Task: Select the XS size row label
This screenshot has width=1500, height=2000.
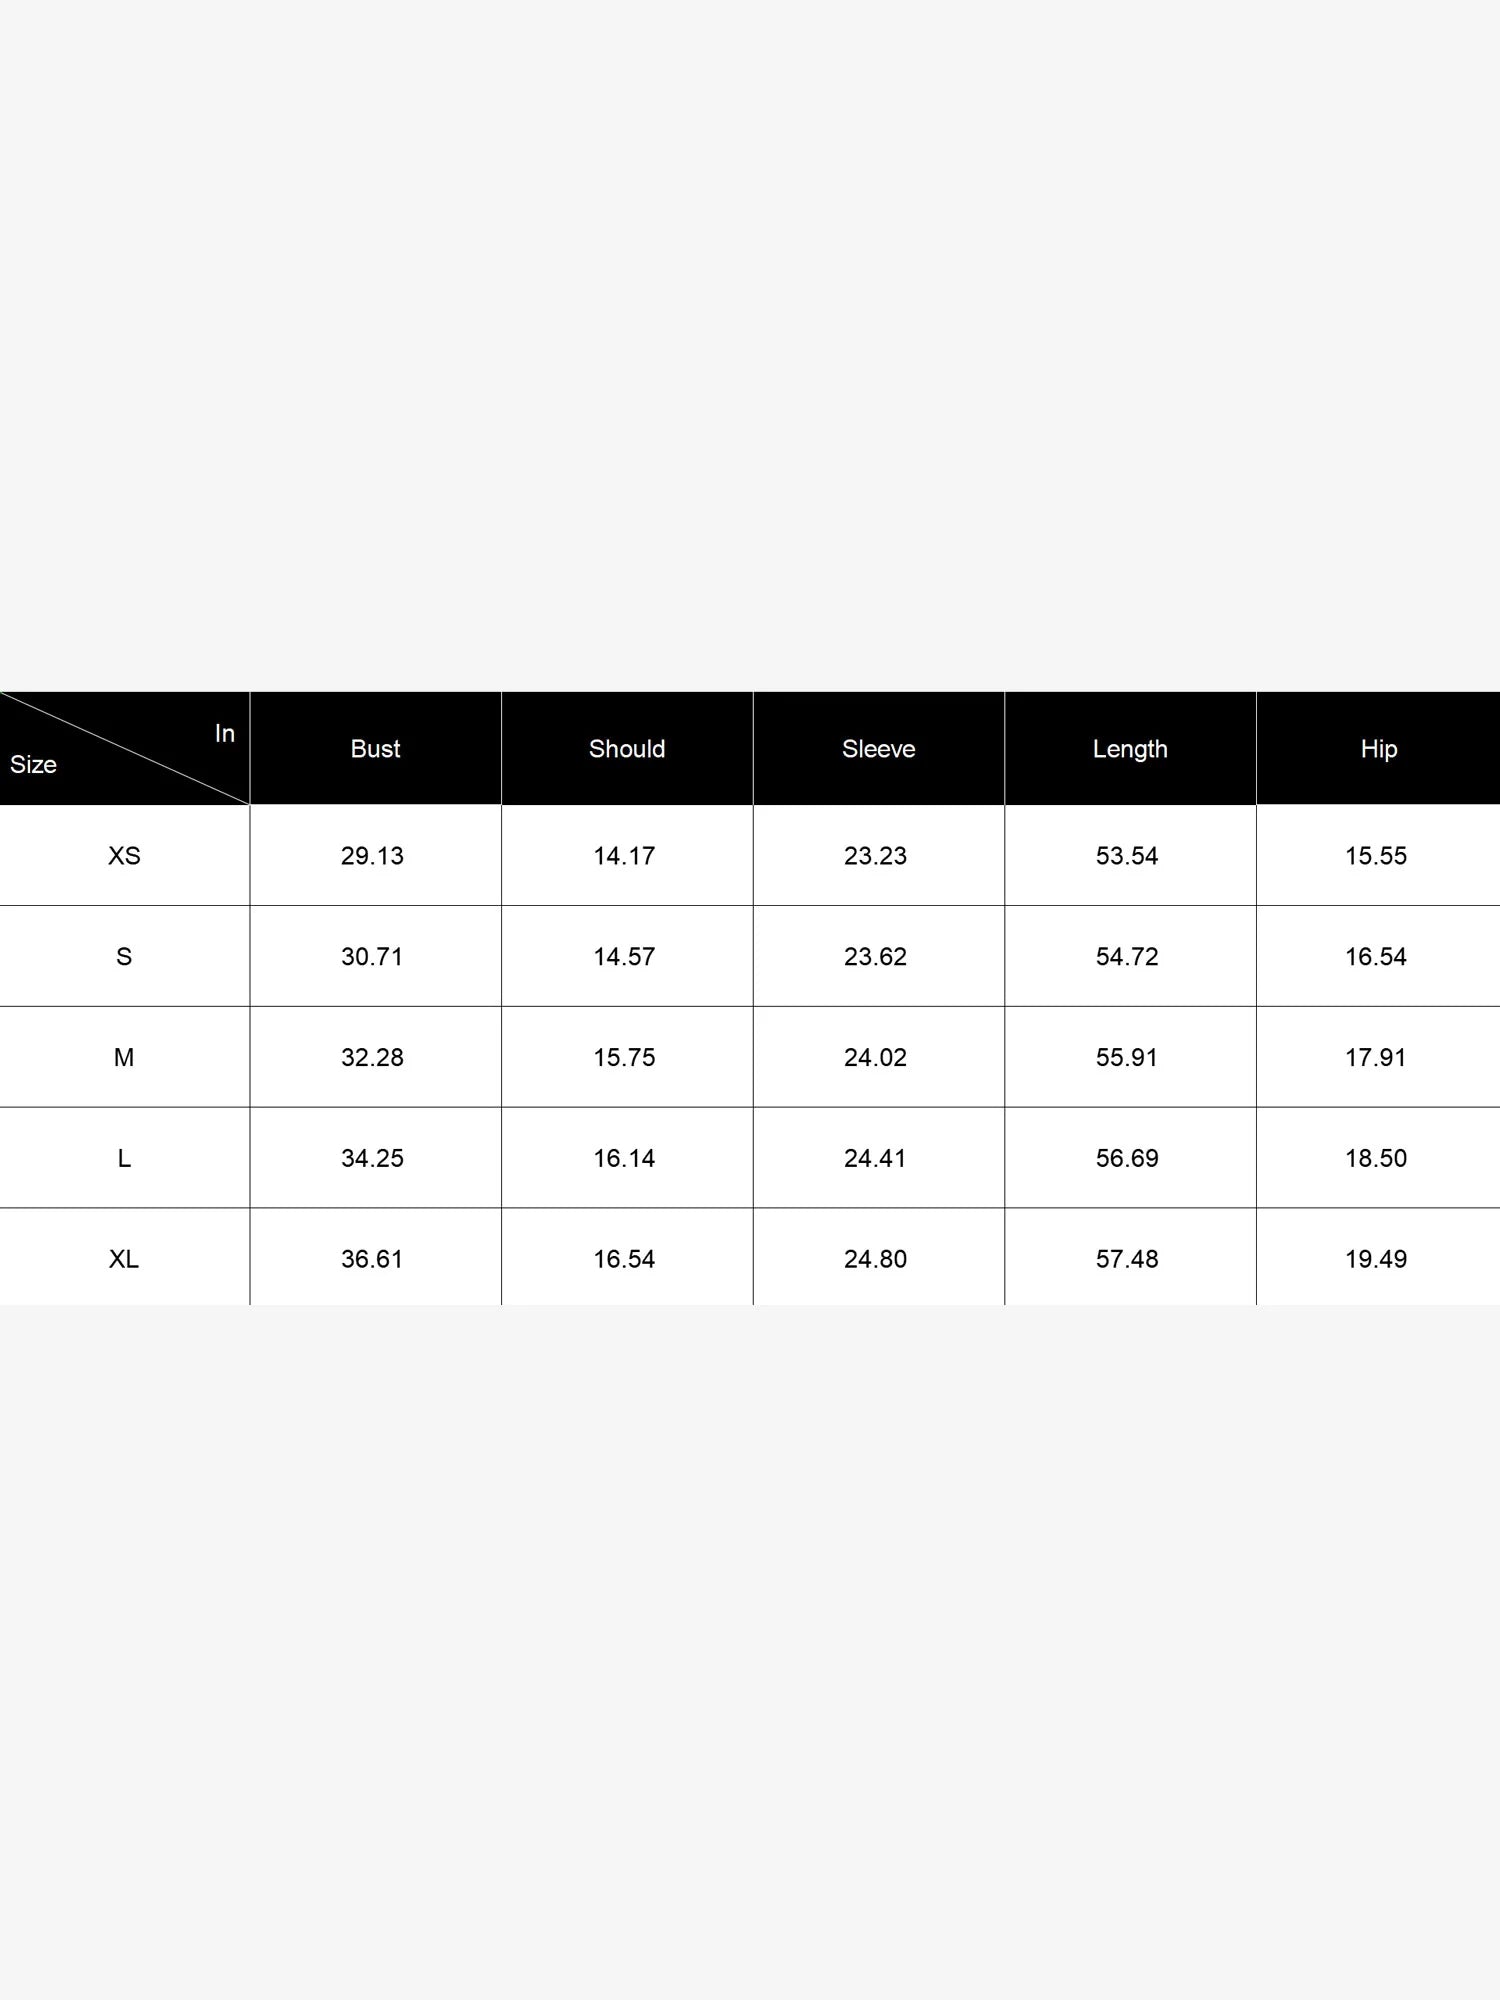Action: point(124,856)
